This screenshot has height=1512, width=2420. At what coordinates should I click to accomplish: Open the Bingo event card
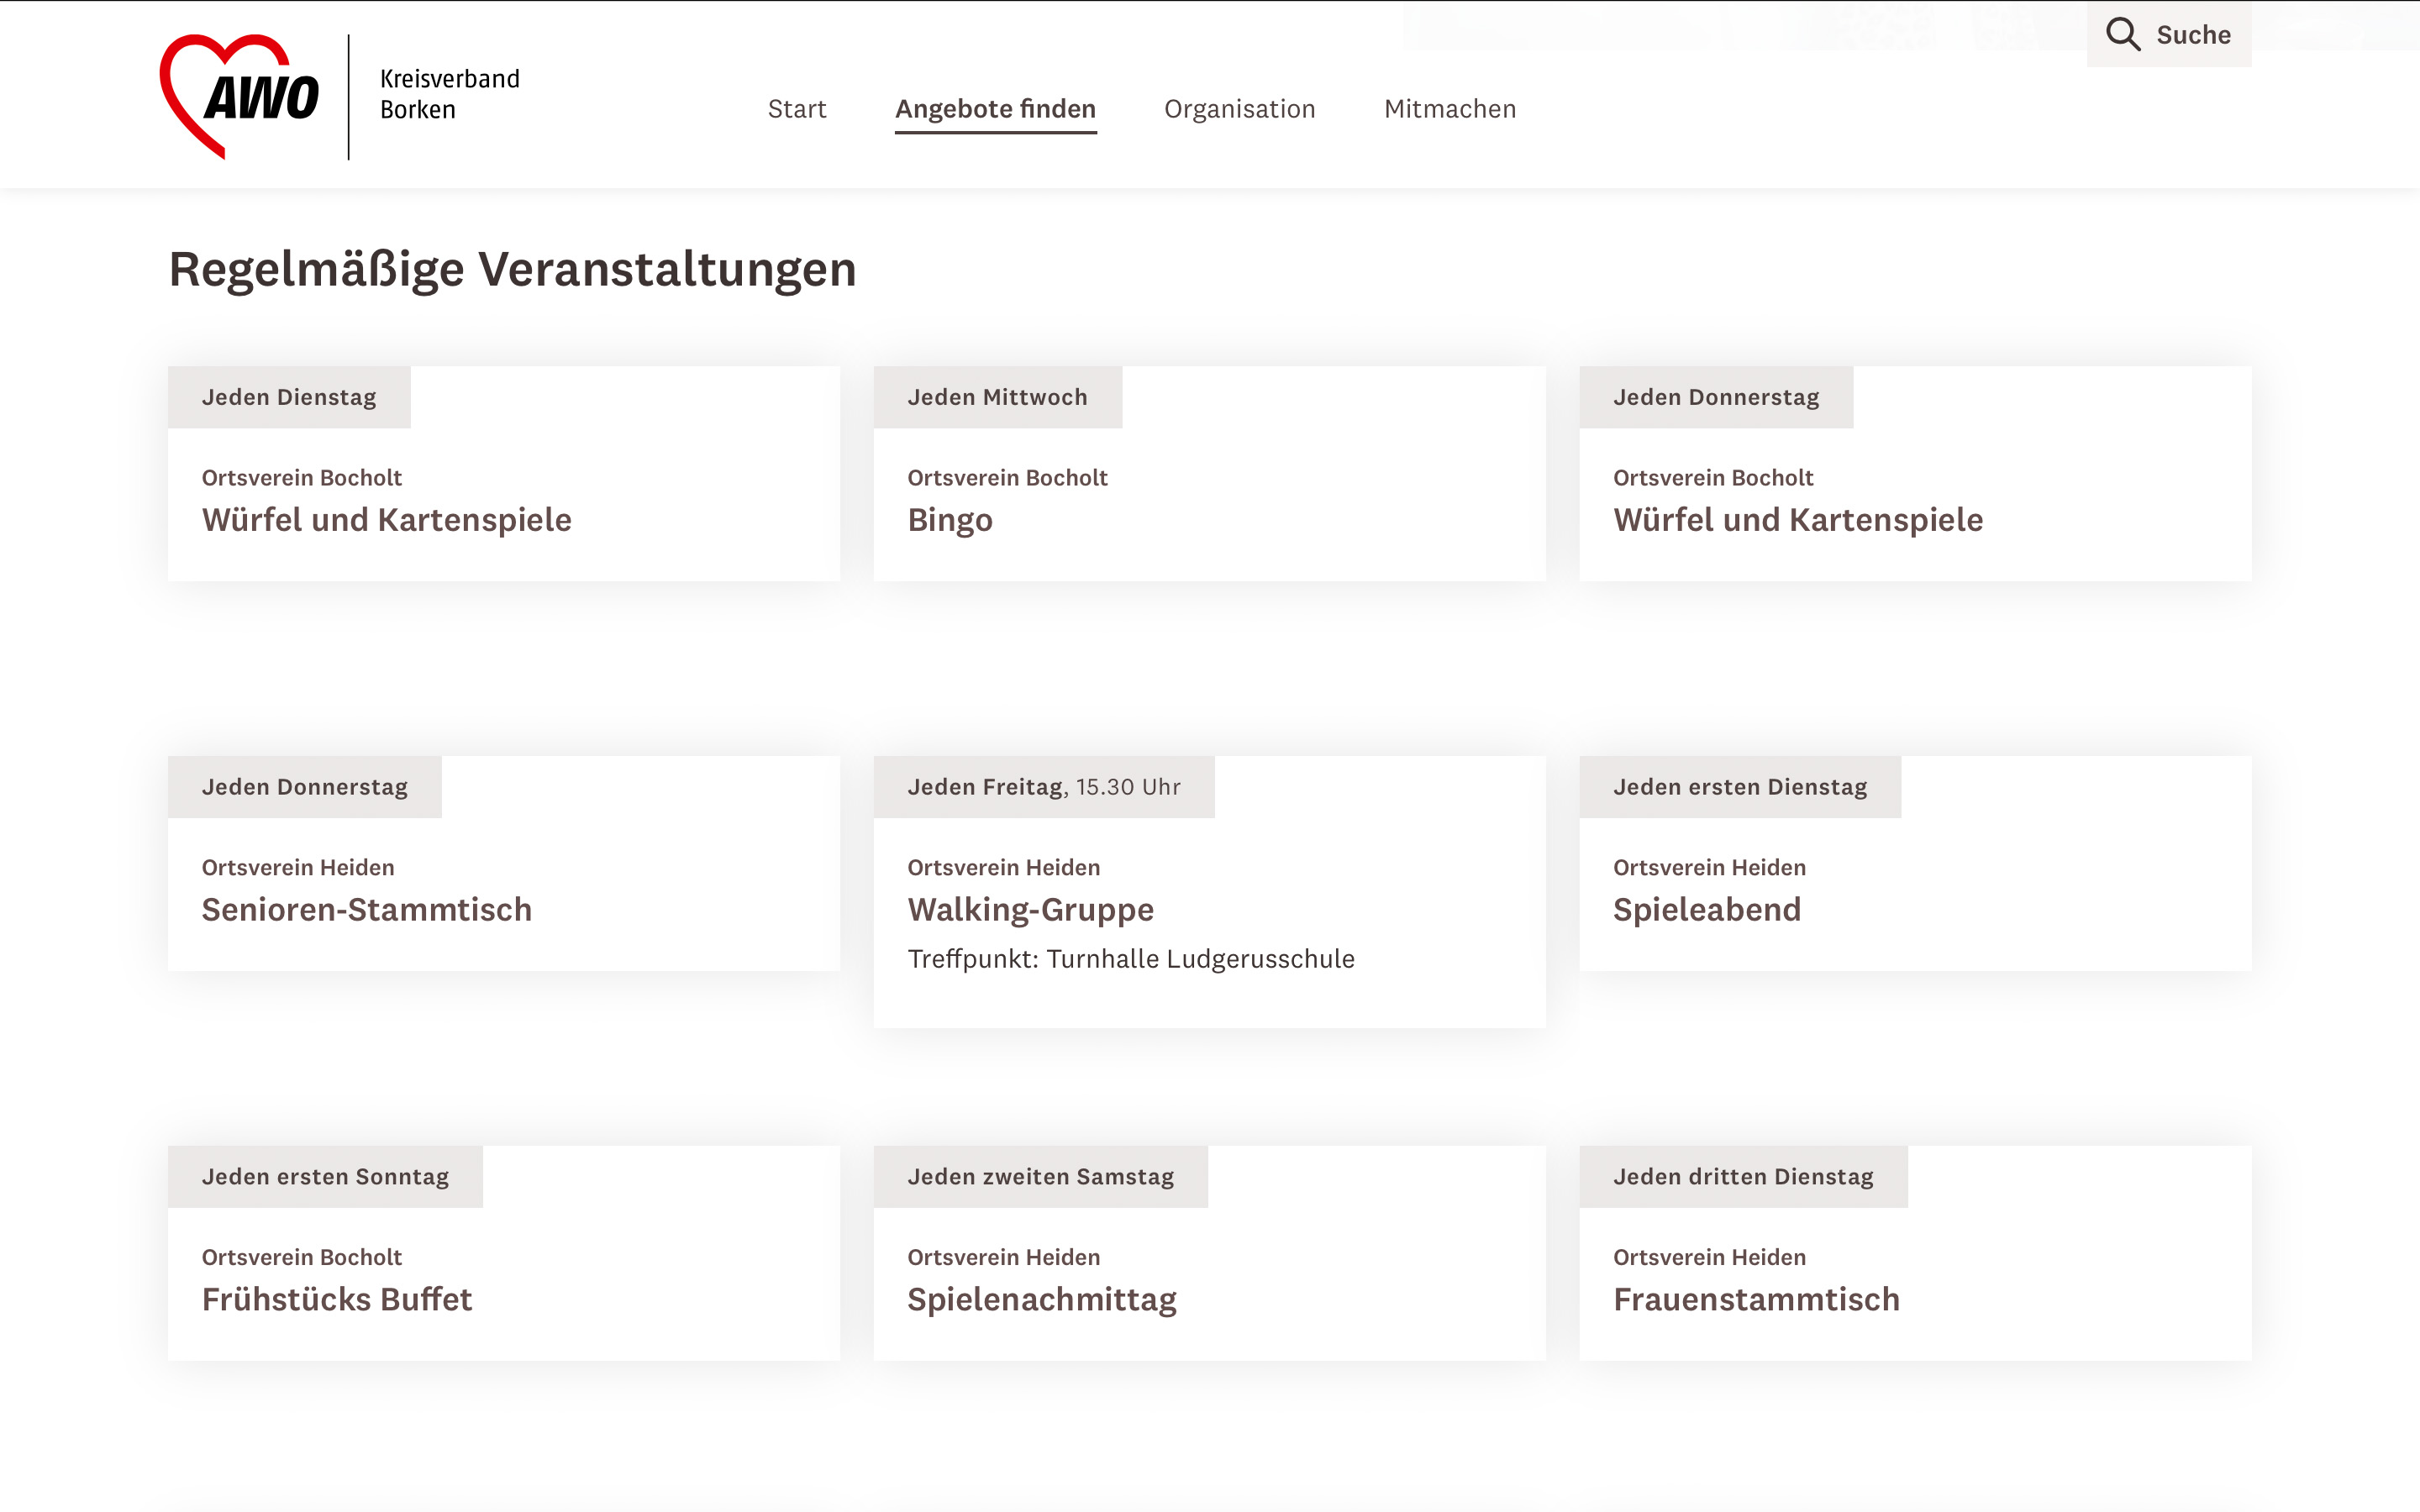[x=949, y=520]
